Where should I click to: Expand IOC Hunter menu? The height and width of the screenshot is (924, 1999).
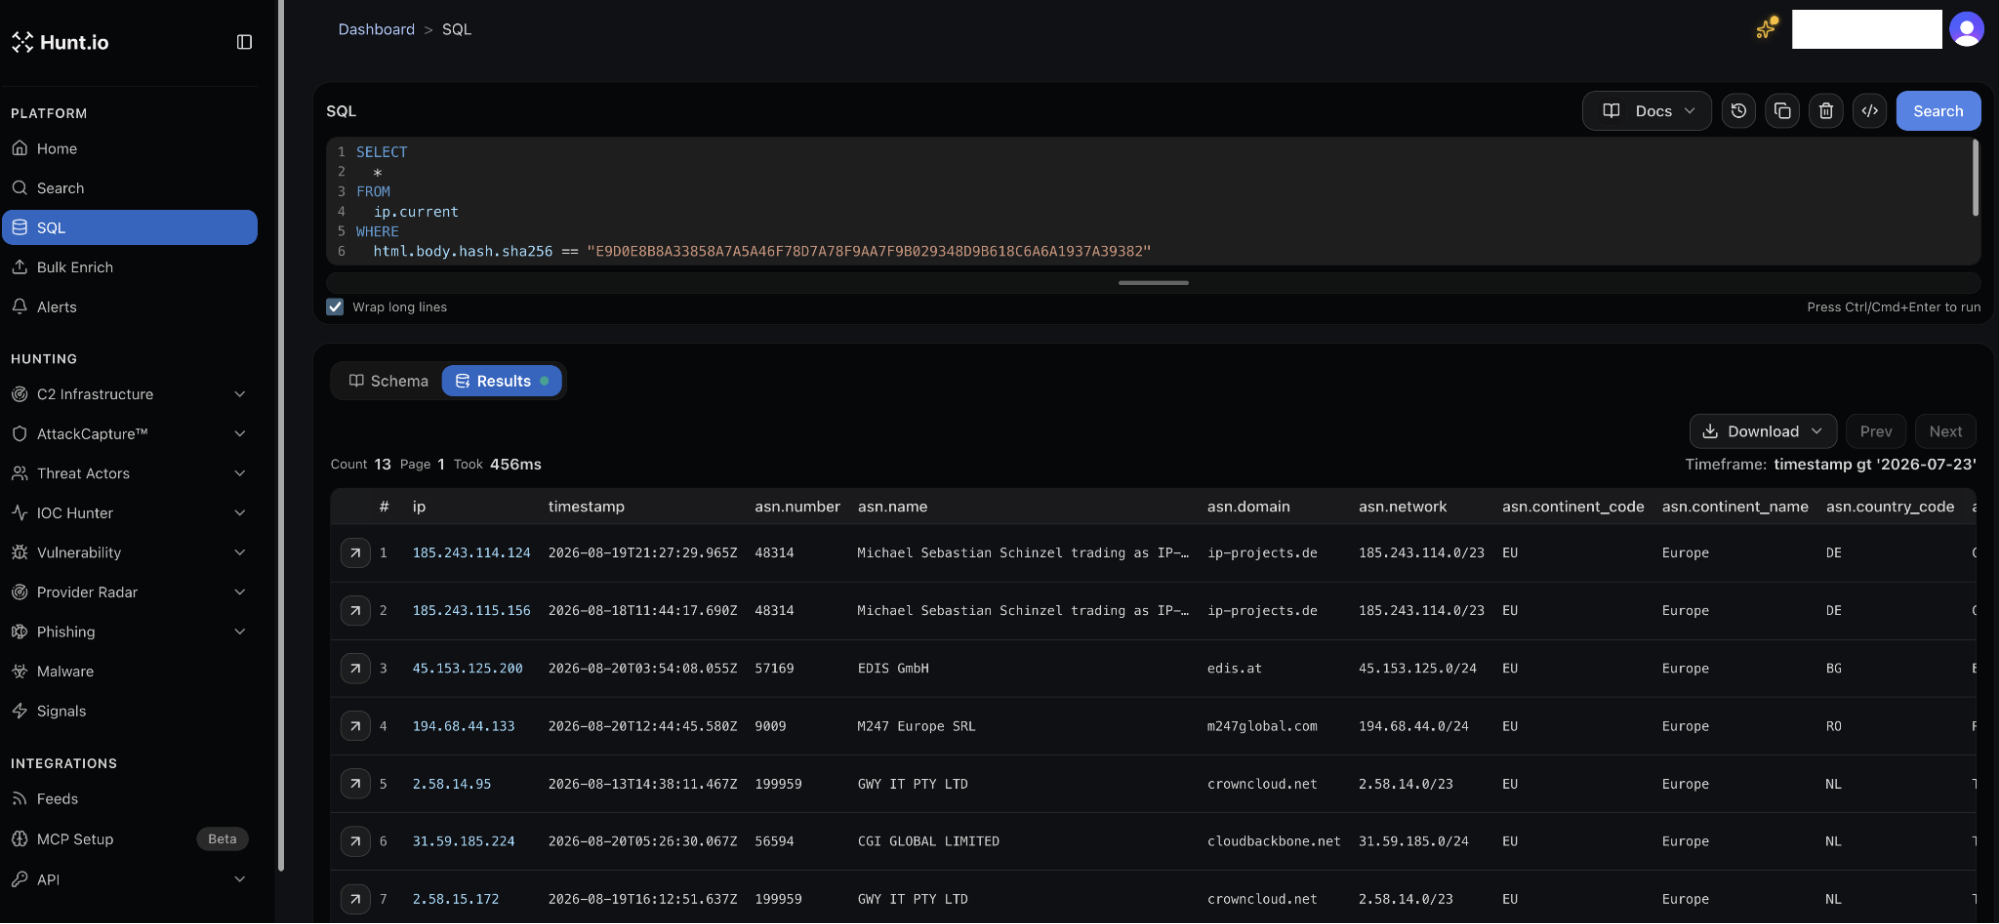coord(130,513)
